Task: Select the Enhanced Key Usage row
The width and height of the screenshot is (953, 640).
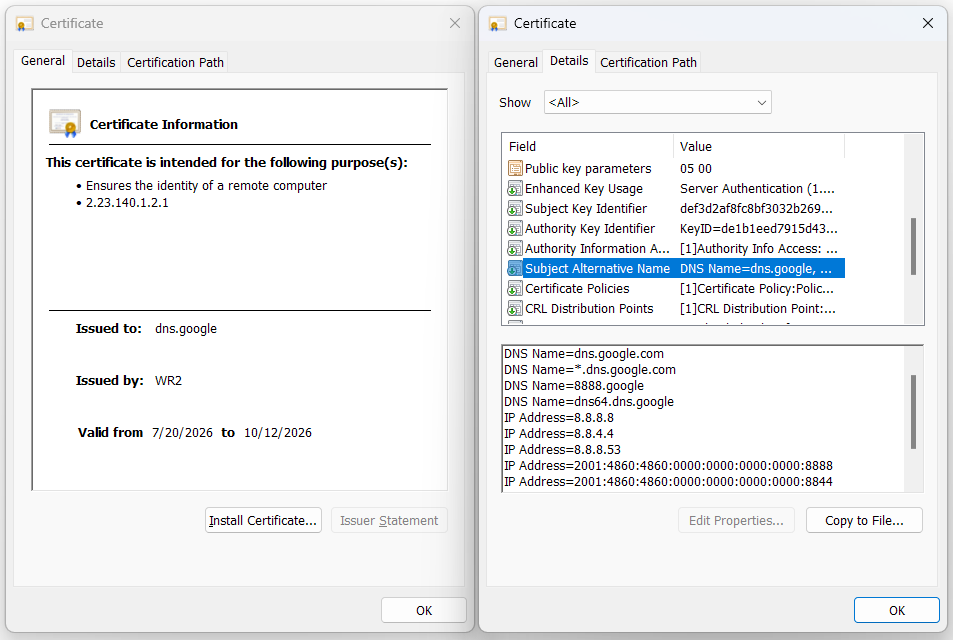Action: click(x=675, y=188)
